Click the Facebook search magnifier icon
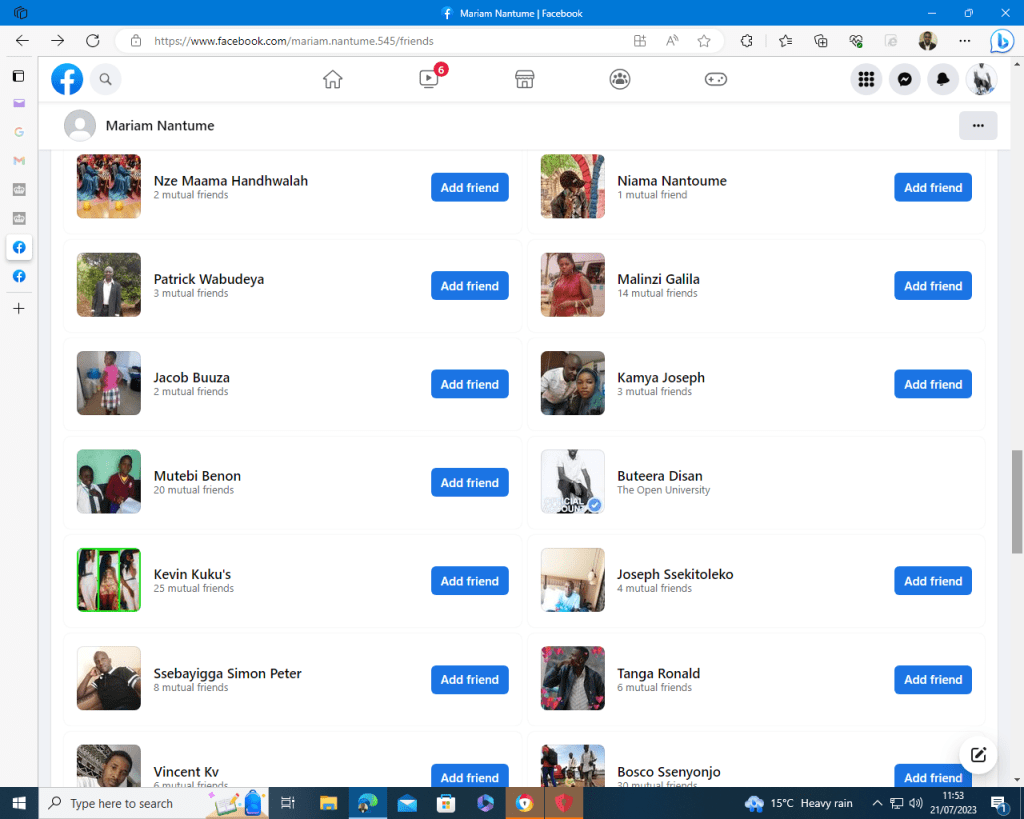 pos(105,80)
